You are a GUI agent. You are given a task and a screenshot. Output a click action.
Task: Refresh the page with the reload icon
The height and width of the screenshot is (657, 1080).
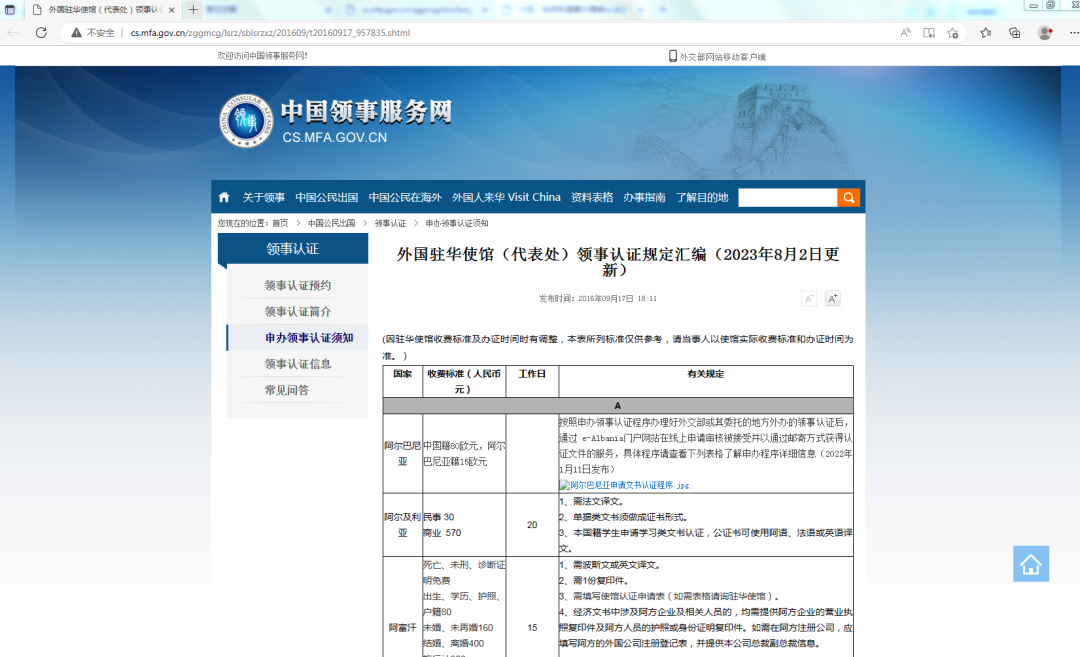[x=40, y=32]
